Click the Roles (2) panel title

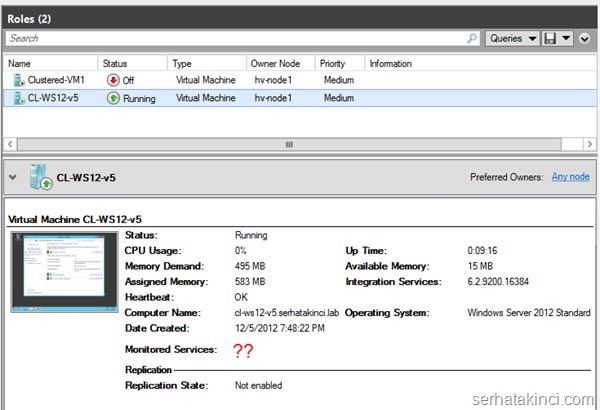pyautogui.click(x=29, y=19)
